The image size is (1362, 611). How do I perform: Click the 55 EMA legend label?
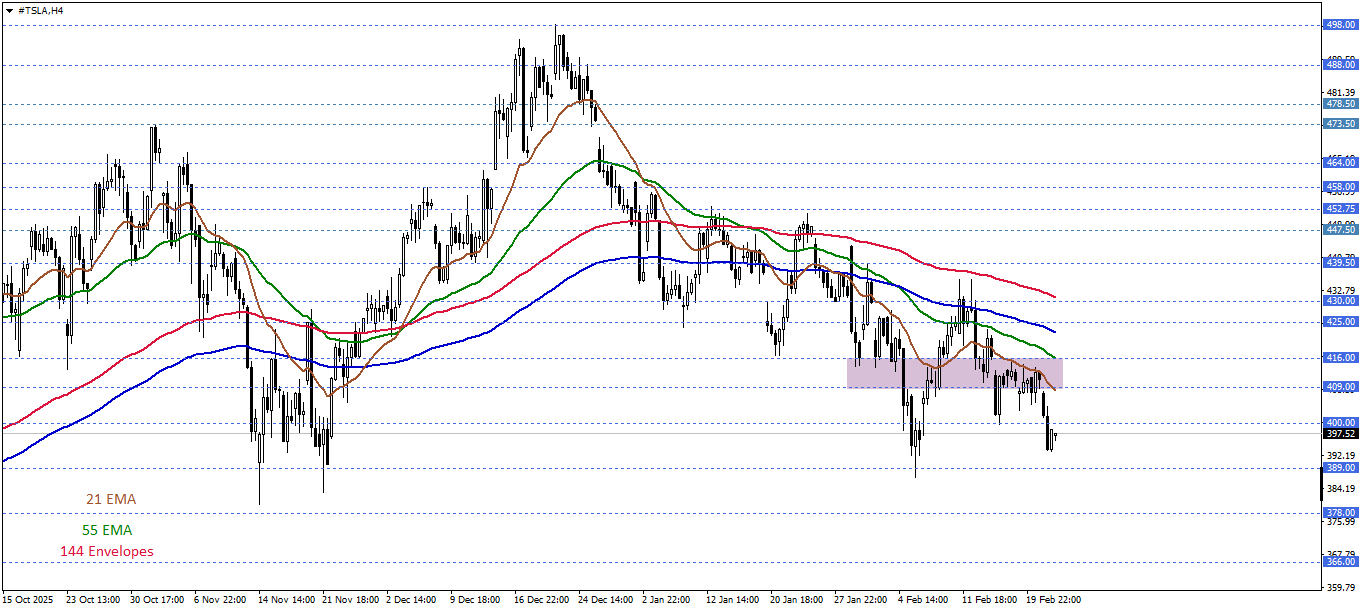[x=107, y=530]
